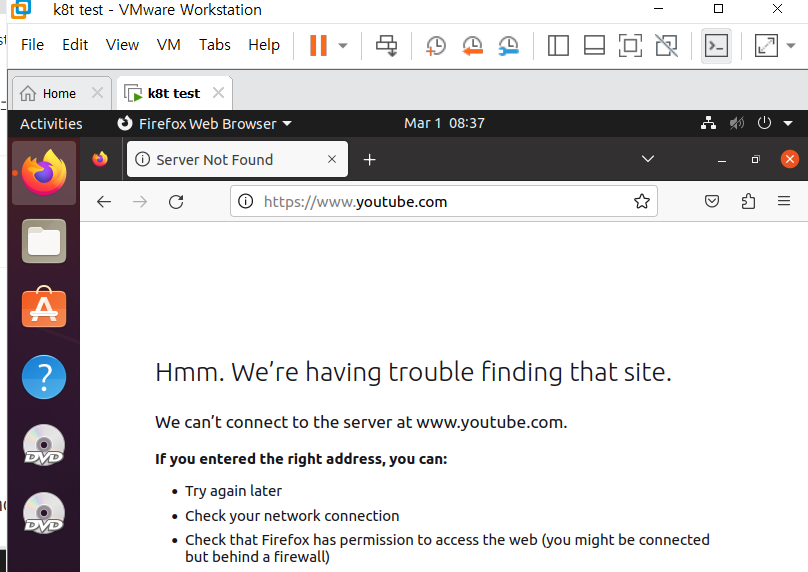Open the VMware View menu
Screen dimensions: 808x572
(x=122, y=45)
